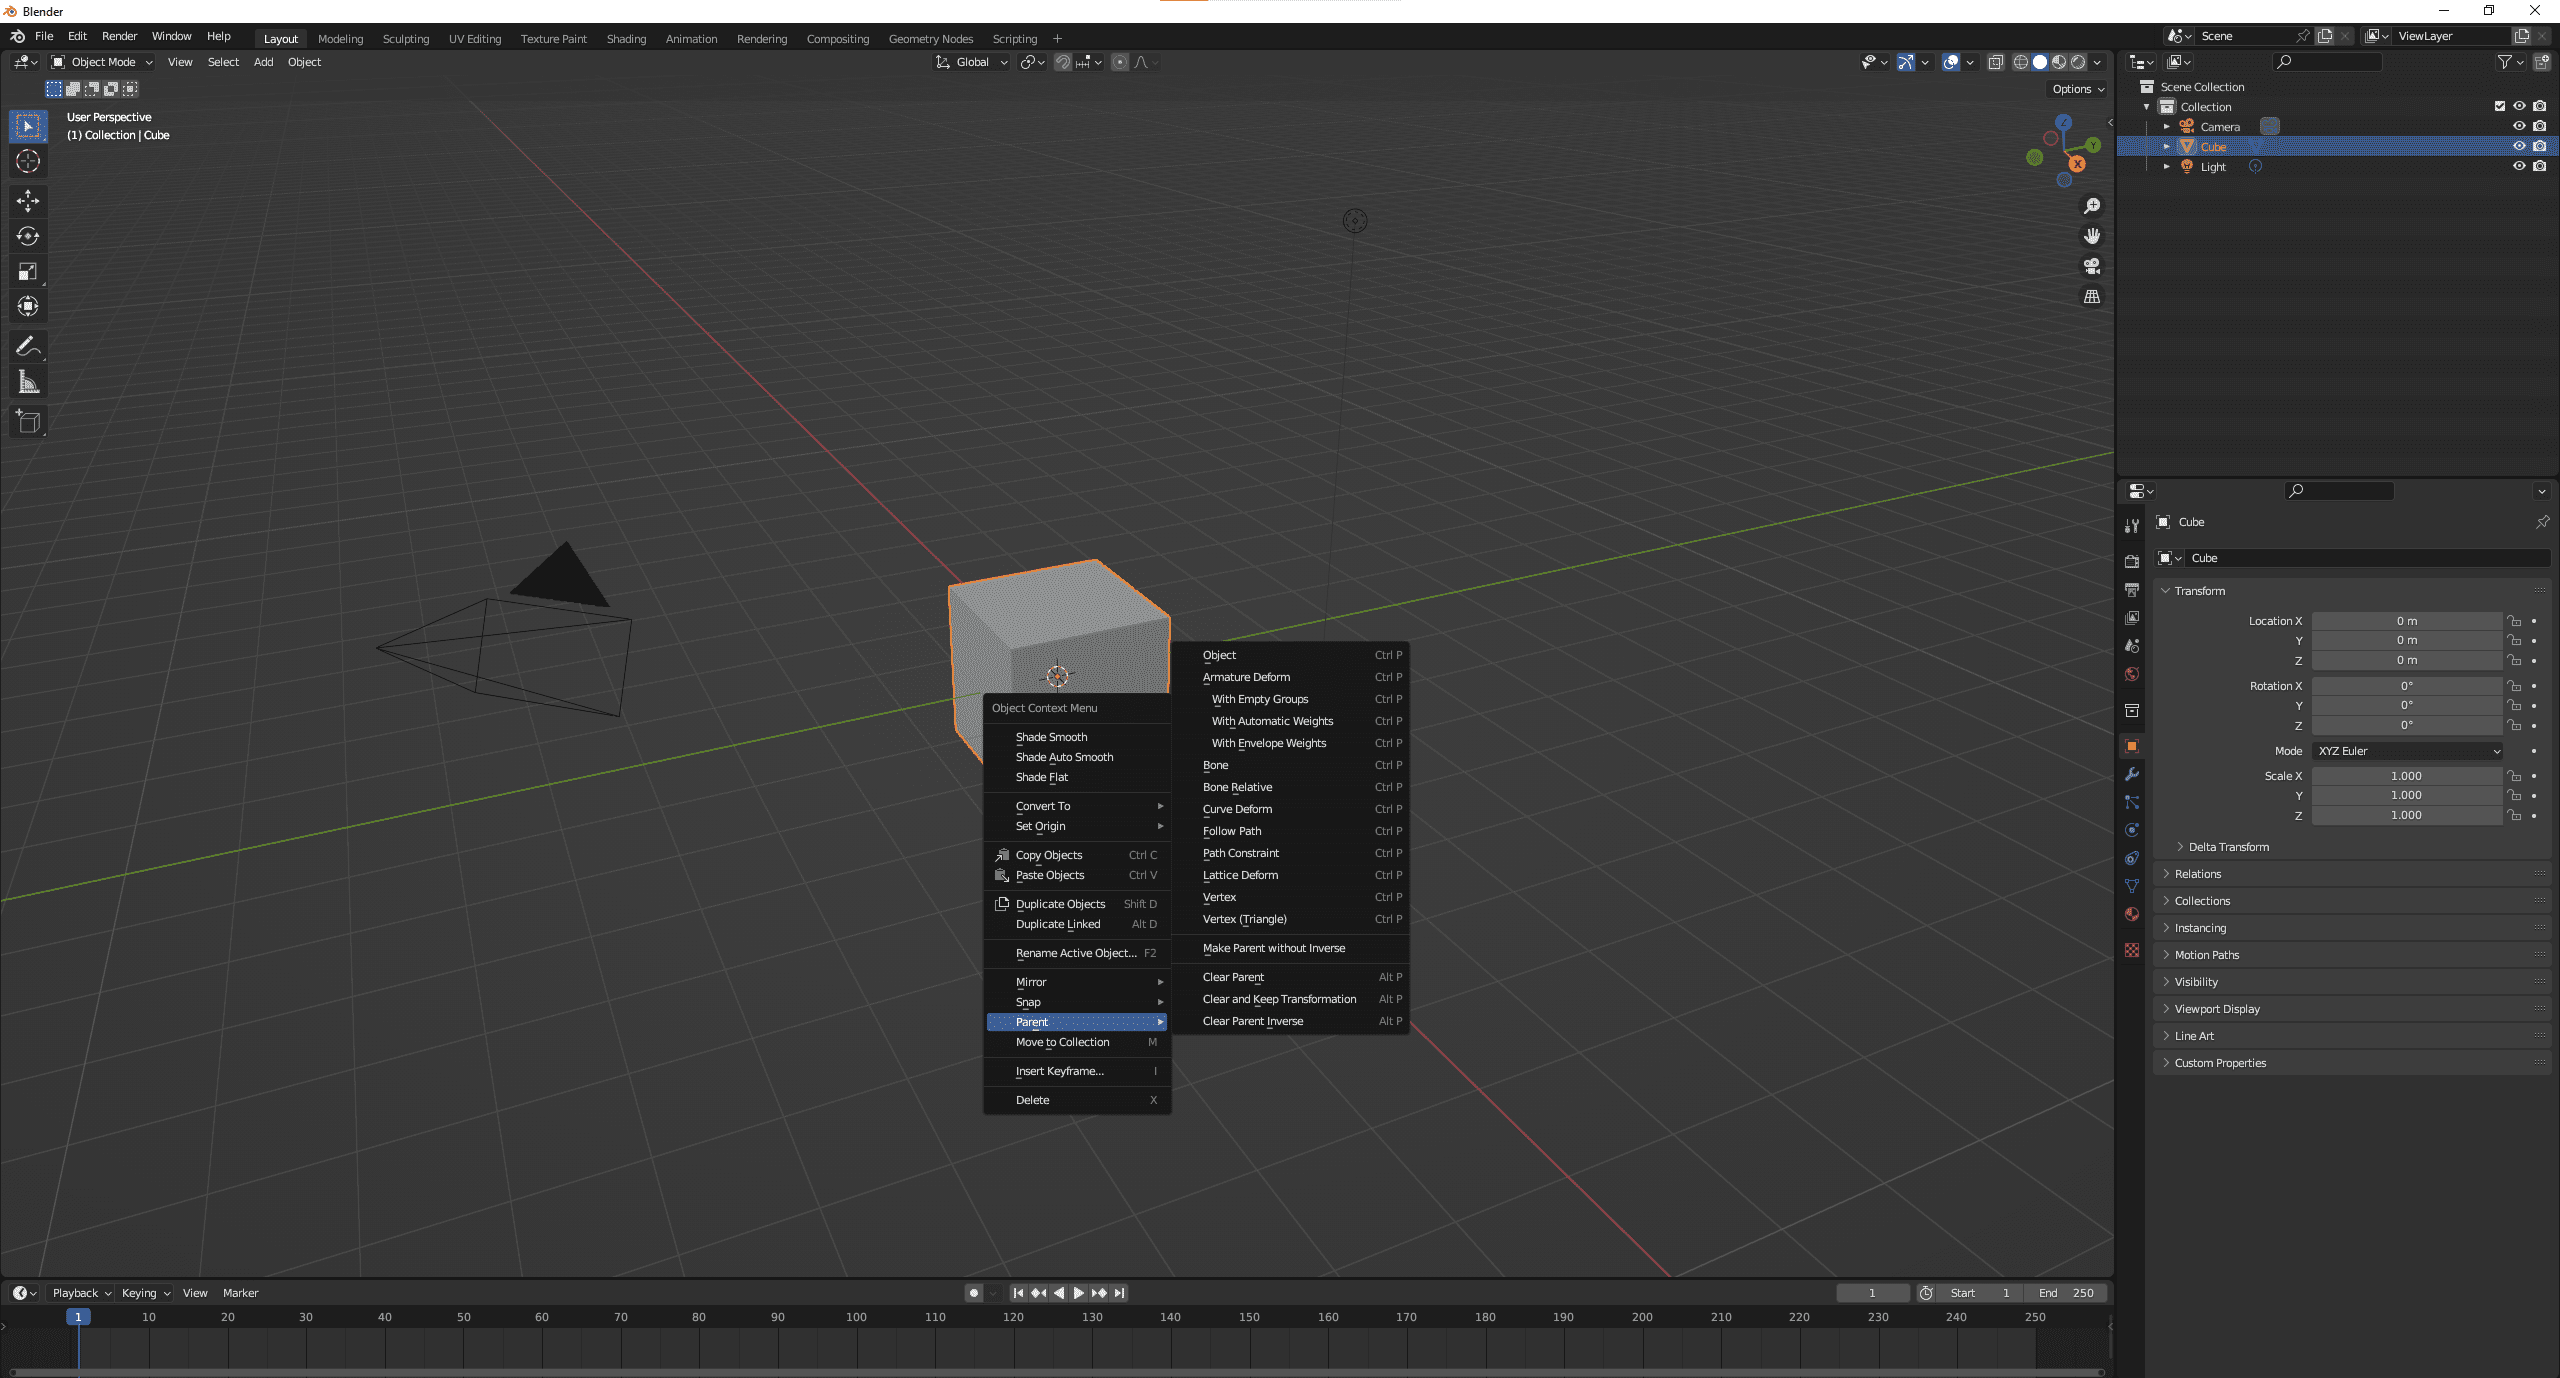Expand the Camera item in the outliner
Viewport: 2560px width, 1378px height.
2166,126
